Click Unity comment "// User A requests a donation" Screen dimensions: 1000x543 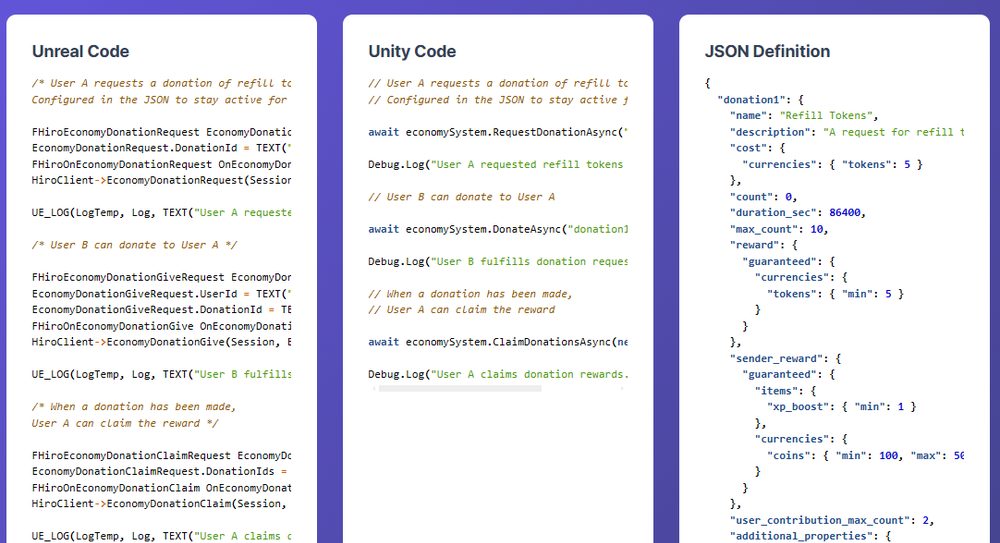tap(497, 84)
